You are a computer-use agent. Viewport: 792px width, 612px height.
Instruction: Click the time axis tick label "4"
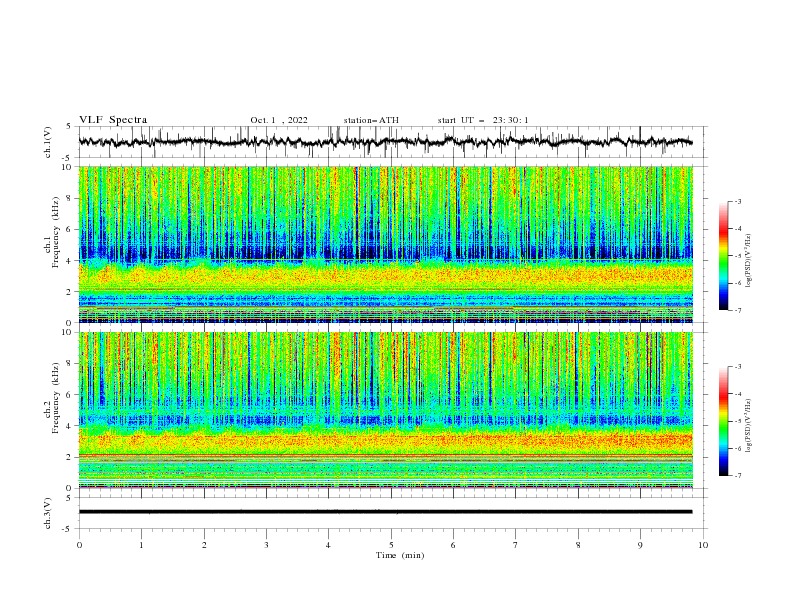coord(328,545)
